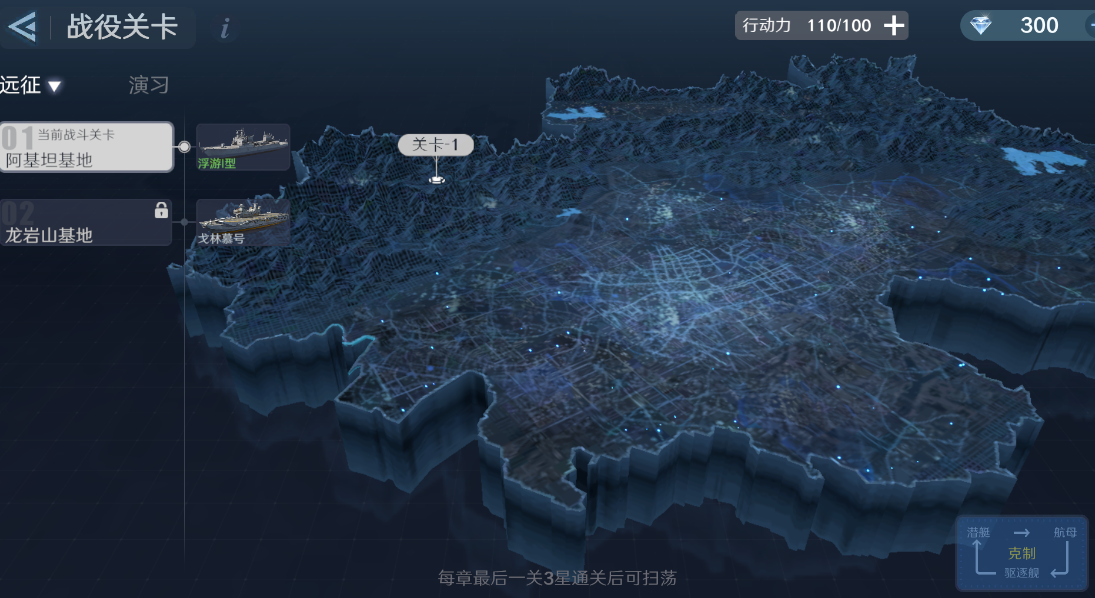Tap the diamond currency icon
This screenshot has height=598, width=1095.
981,26
